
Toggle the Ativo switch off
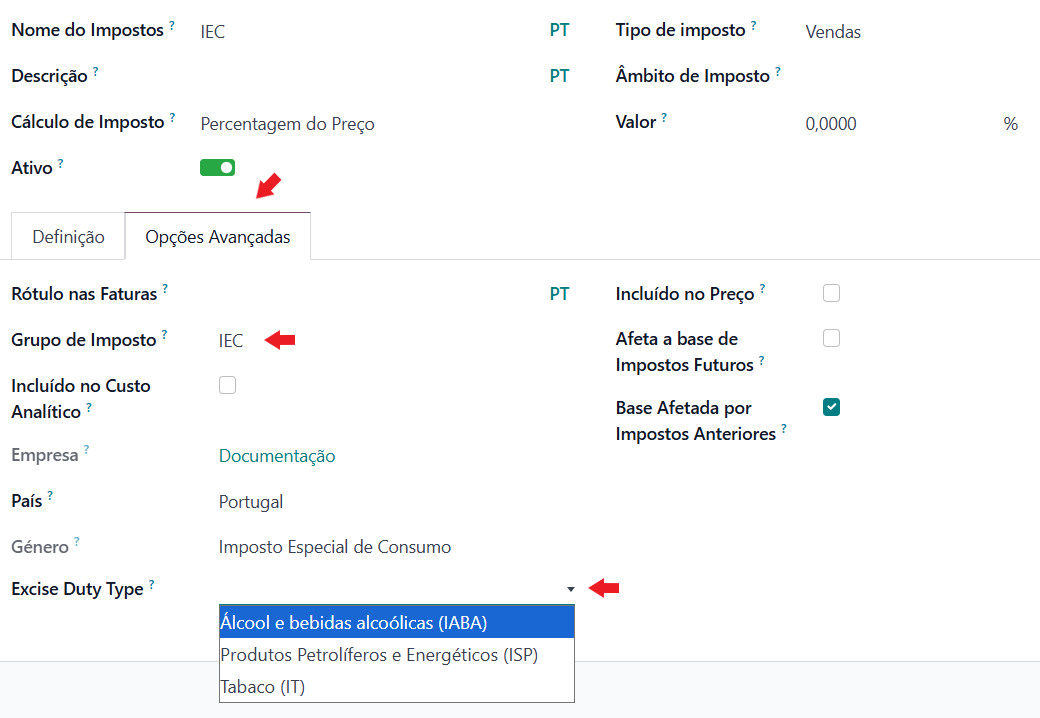coord(217,168)
